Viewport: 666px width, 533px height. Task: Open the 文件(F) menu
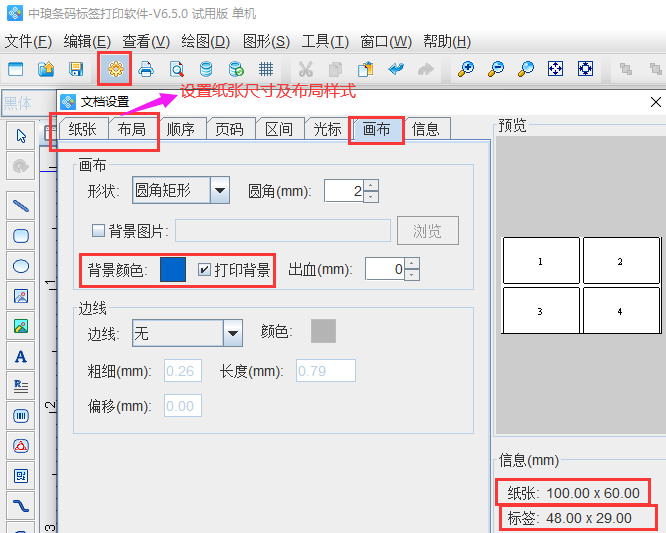[x=28, y=42]
